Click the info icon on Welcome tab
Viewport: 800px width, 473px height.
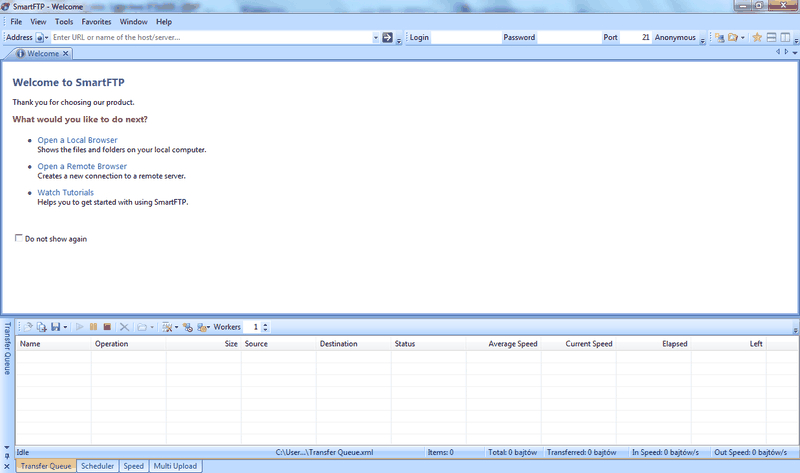click(x=20, y=54)
